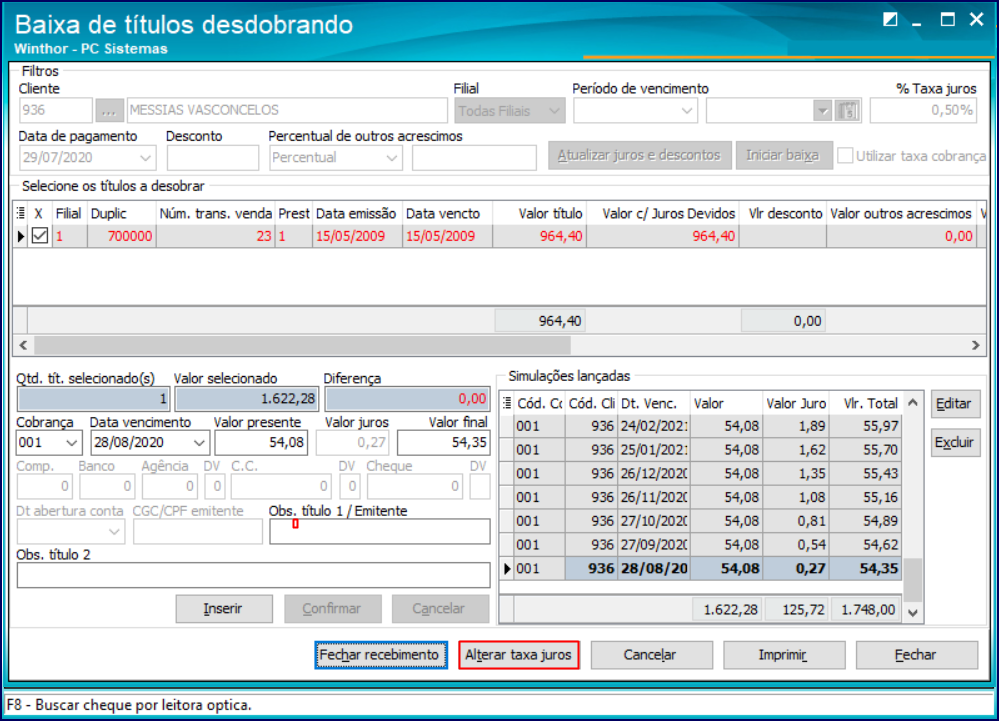Click the Excluir simulation button

954,443
